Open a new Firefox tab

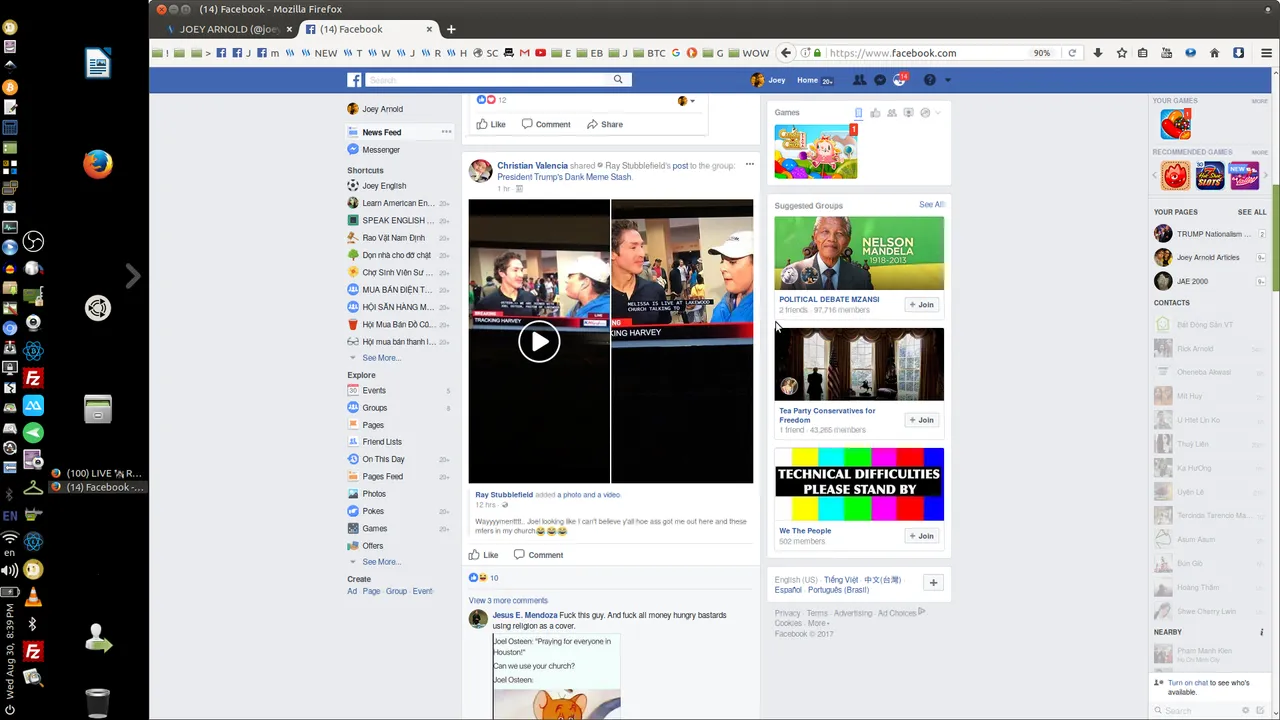coord(451,29)
